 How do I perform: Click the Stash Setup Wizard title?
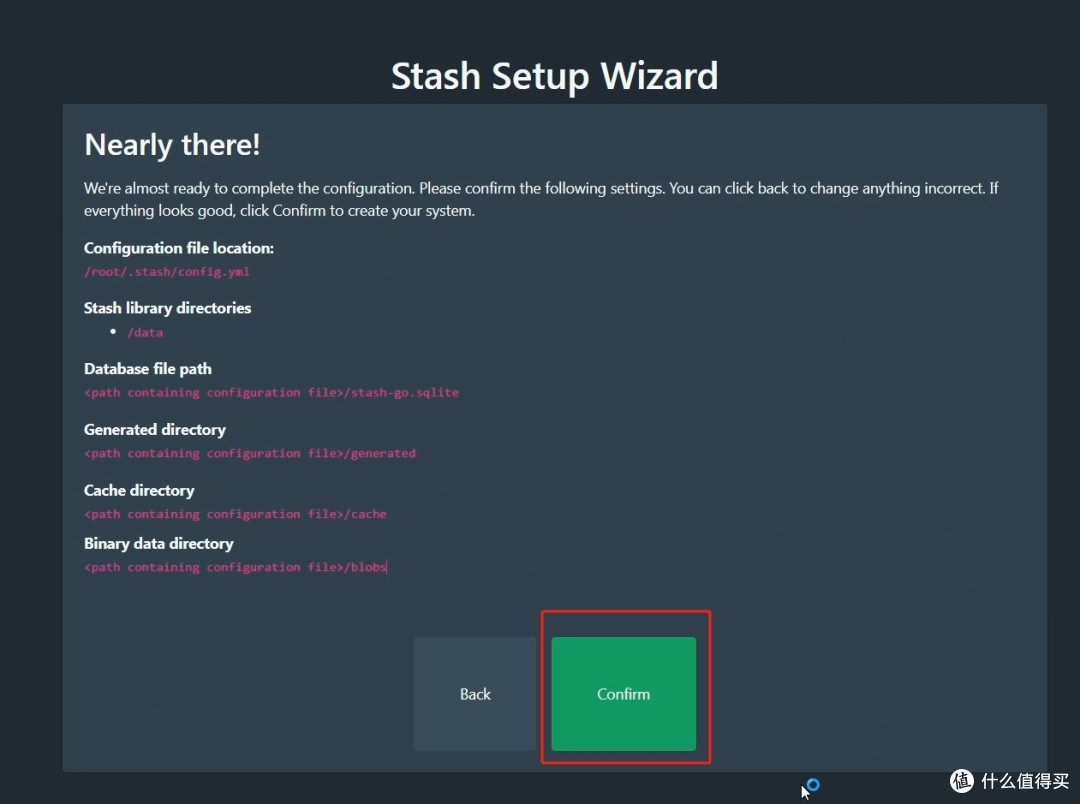(x=554, y=76)
